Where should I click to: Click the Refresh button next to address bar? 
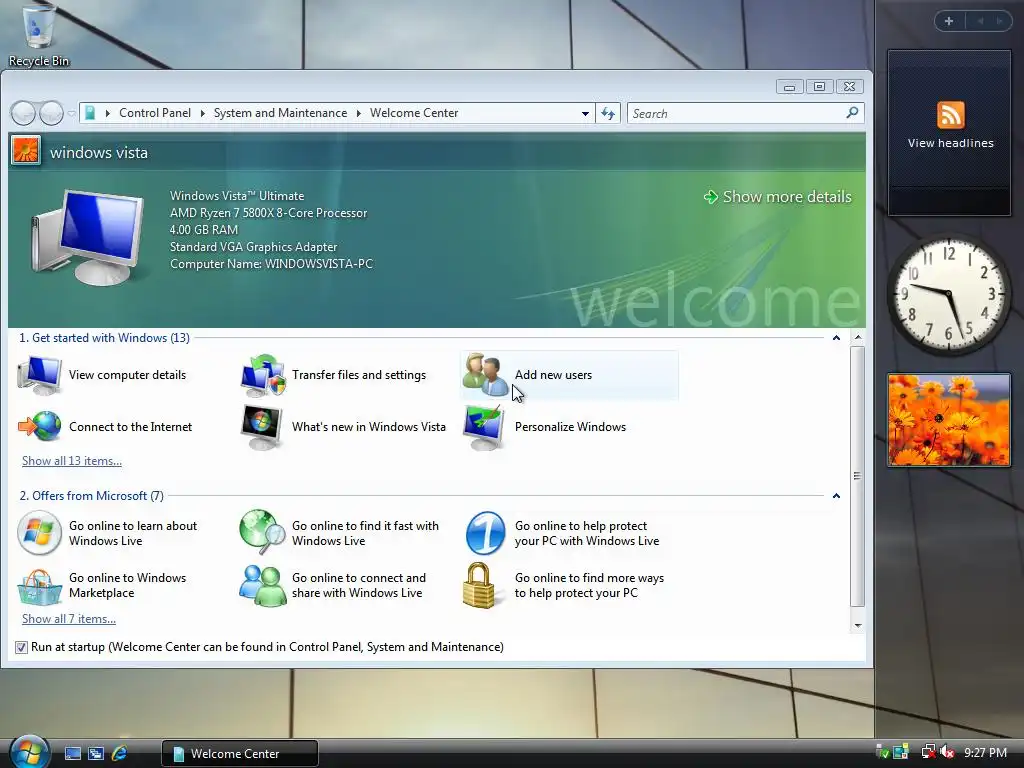click(x=608, y=114)
